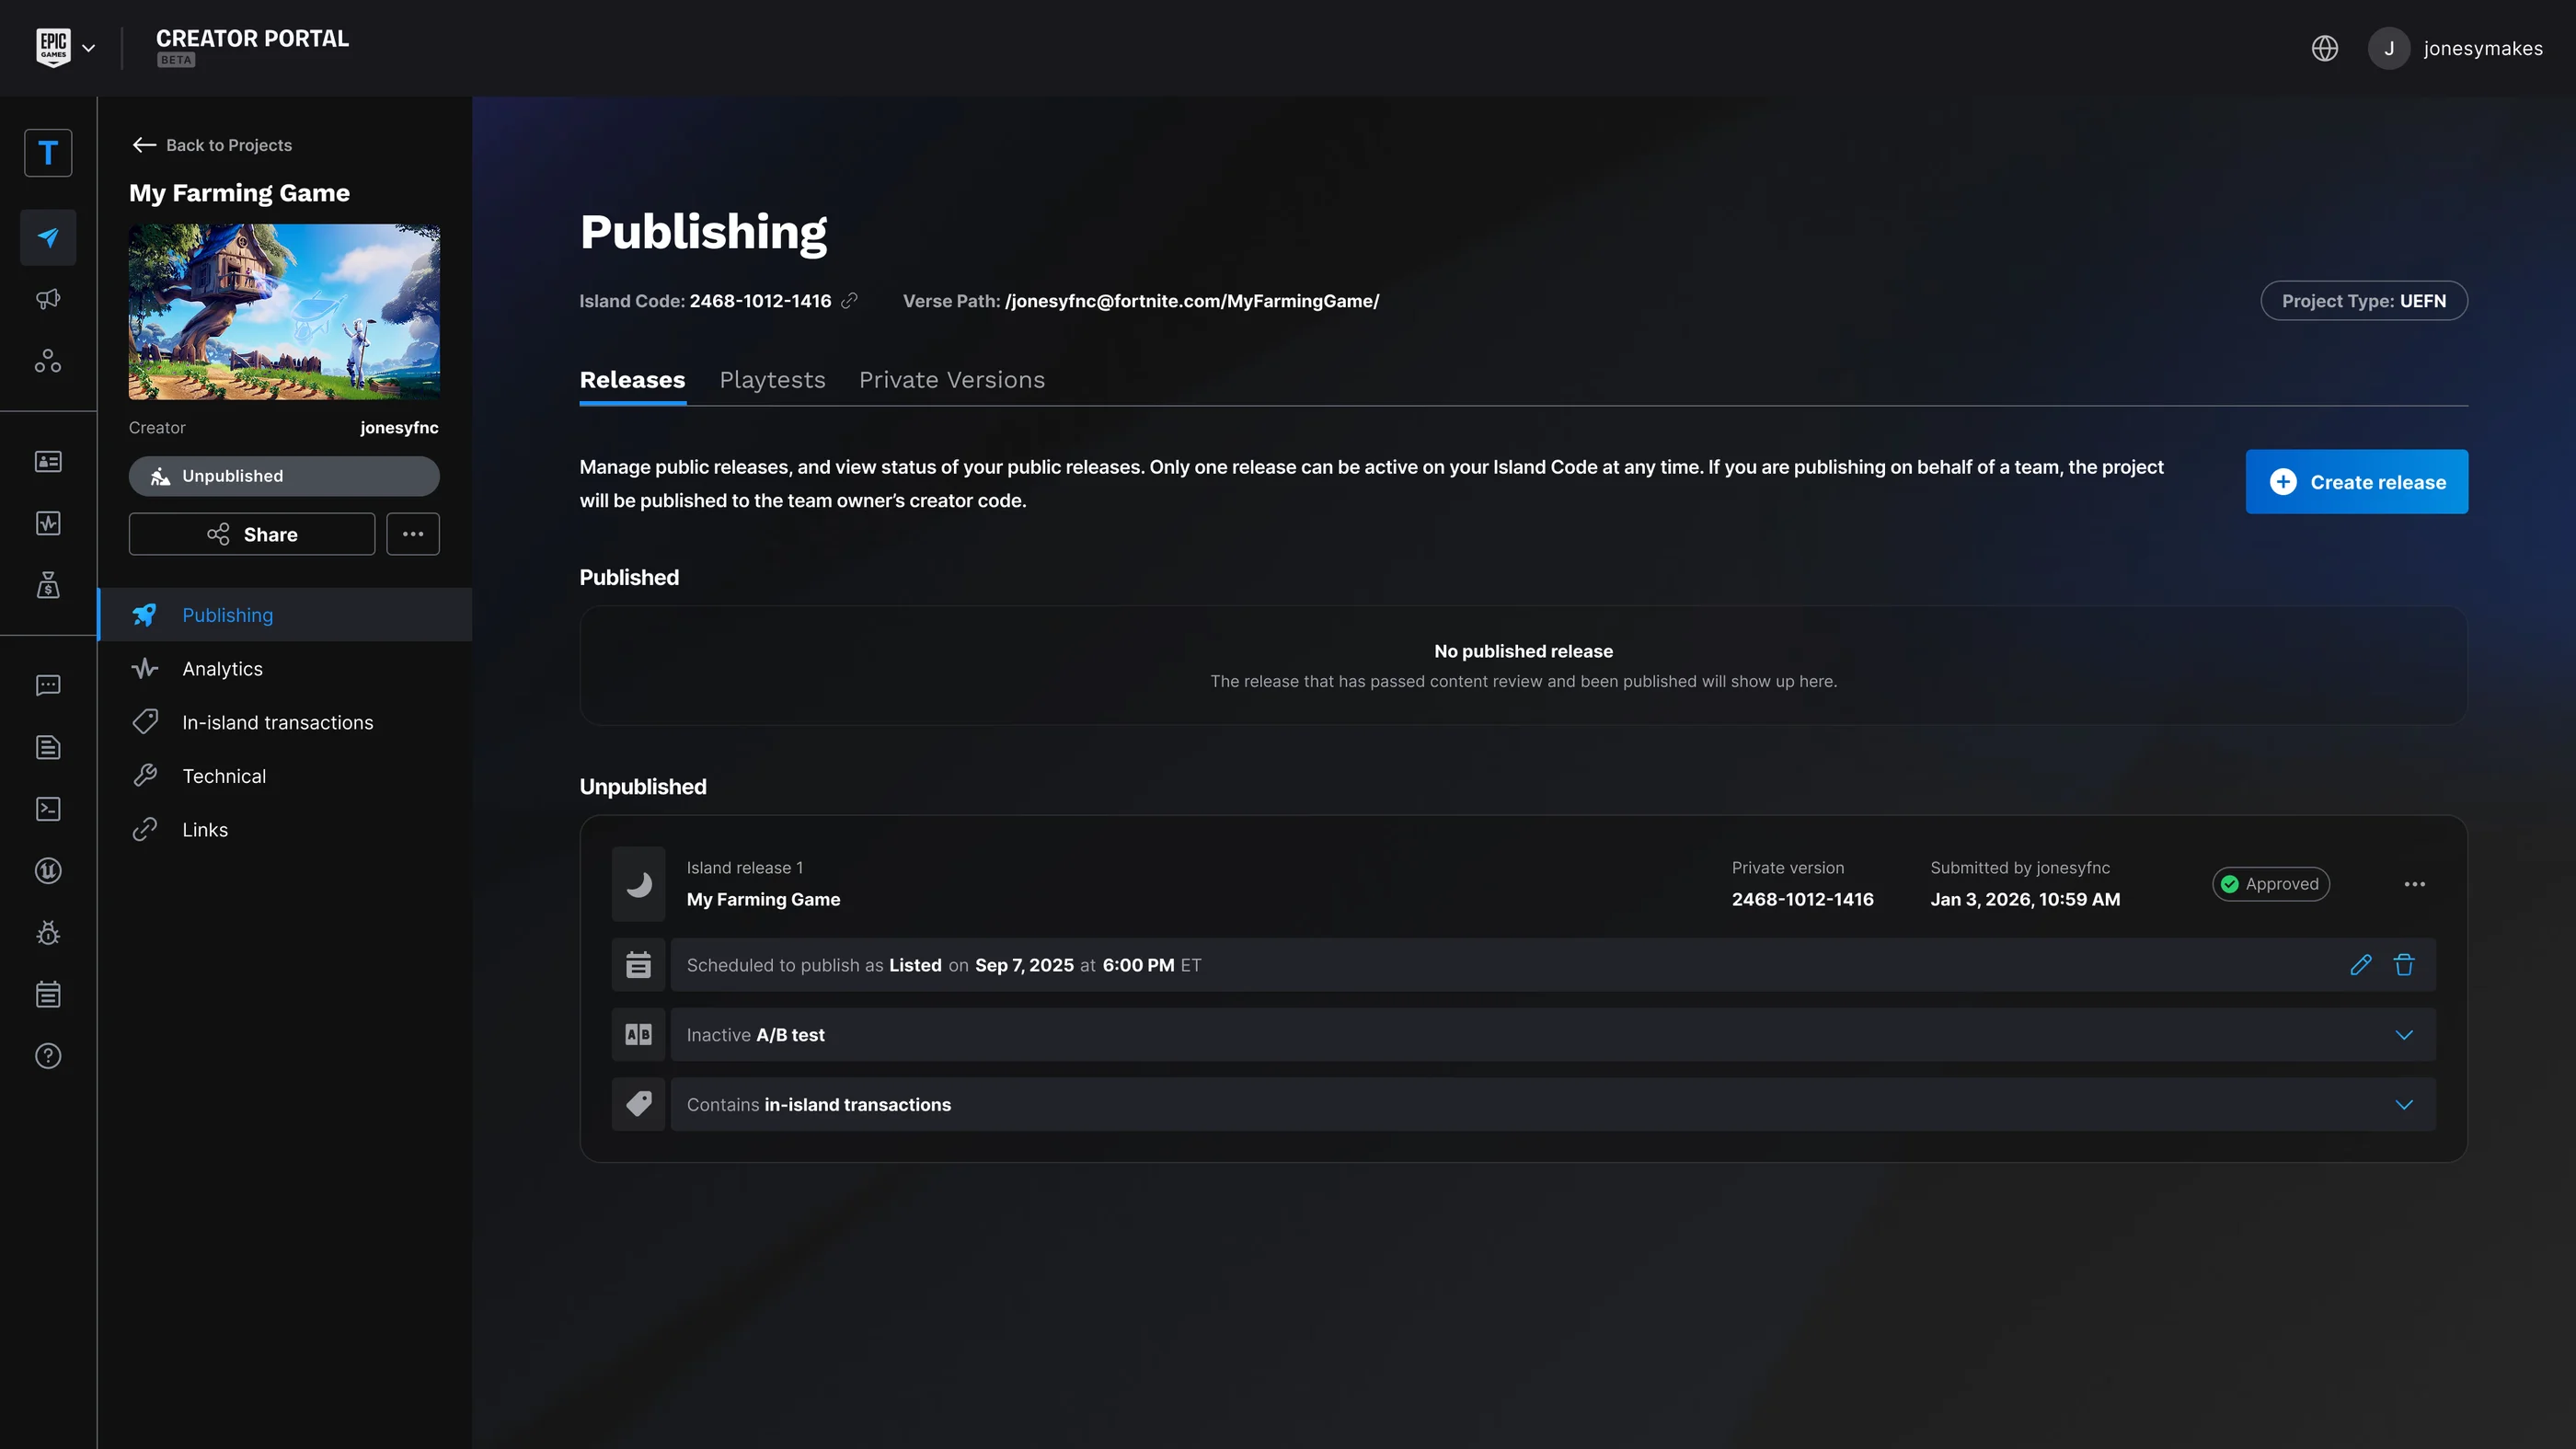Click the Project Type: UEFN badge
This screenshot has width=2576, height=1449.
[2364, 301]
